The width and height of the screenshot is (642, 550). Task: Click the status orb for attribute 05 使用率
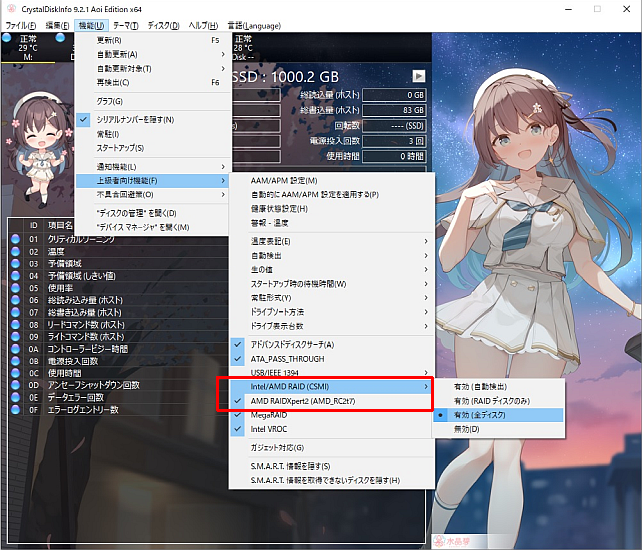[x=16, y=287]
